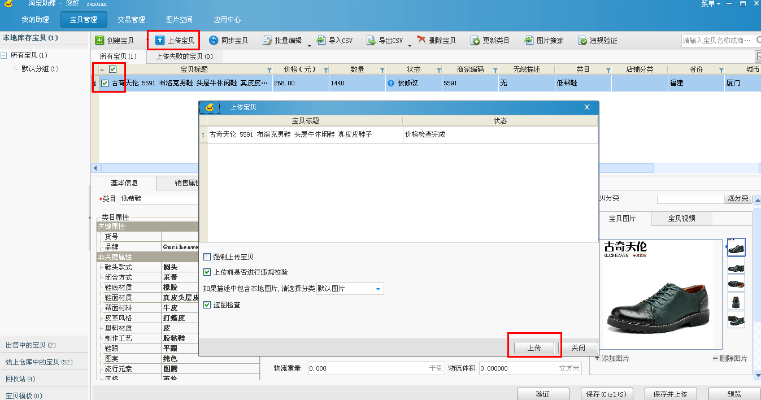Viewport: 761px width, 400px height.
Task: Click the item search input field
Action: [717, 40]
